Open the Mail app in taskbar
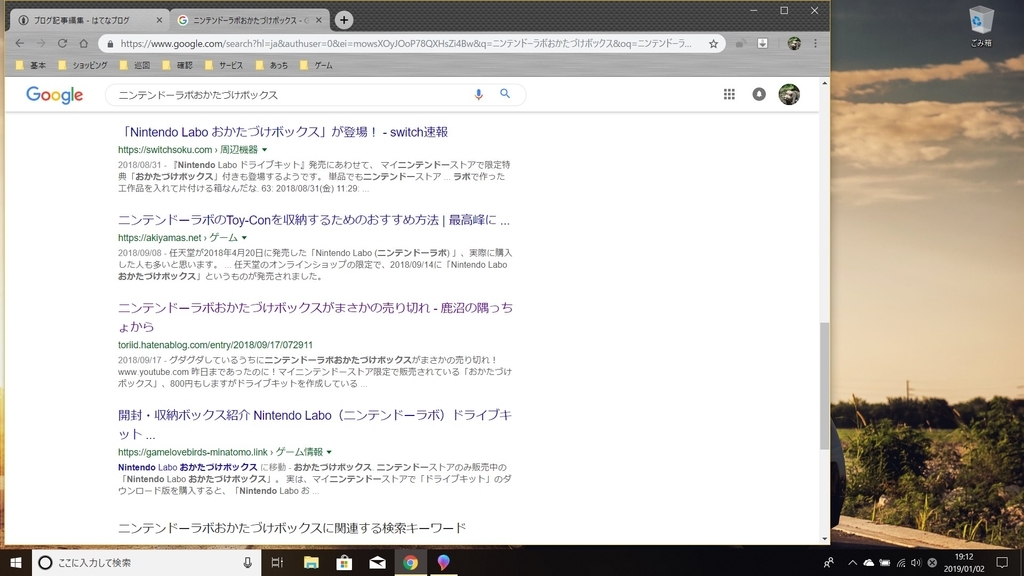 pos(377,562)
